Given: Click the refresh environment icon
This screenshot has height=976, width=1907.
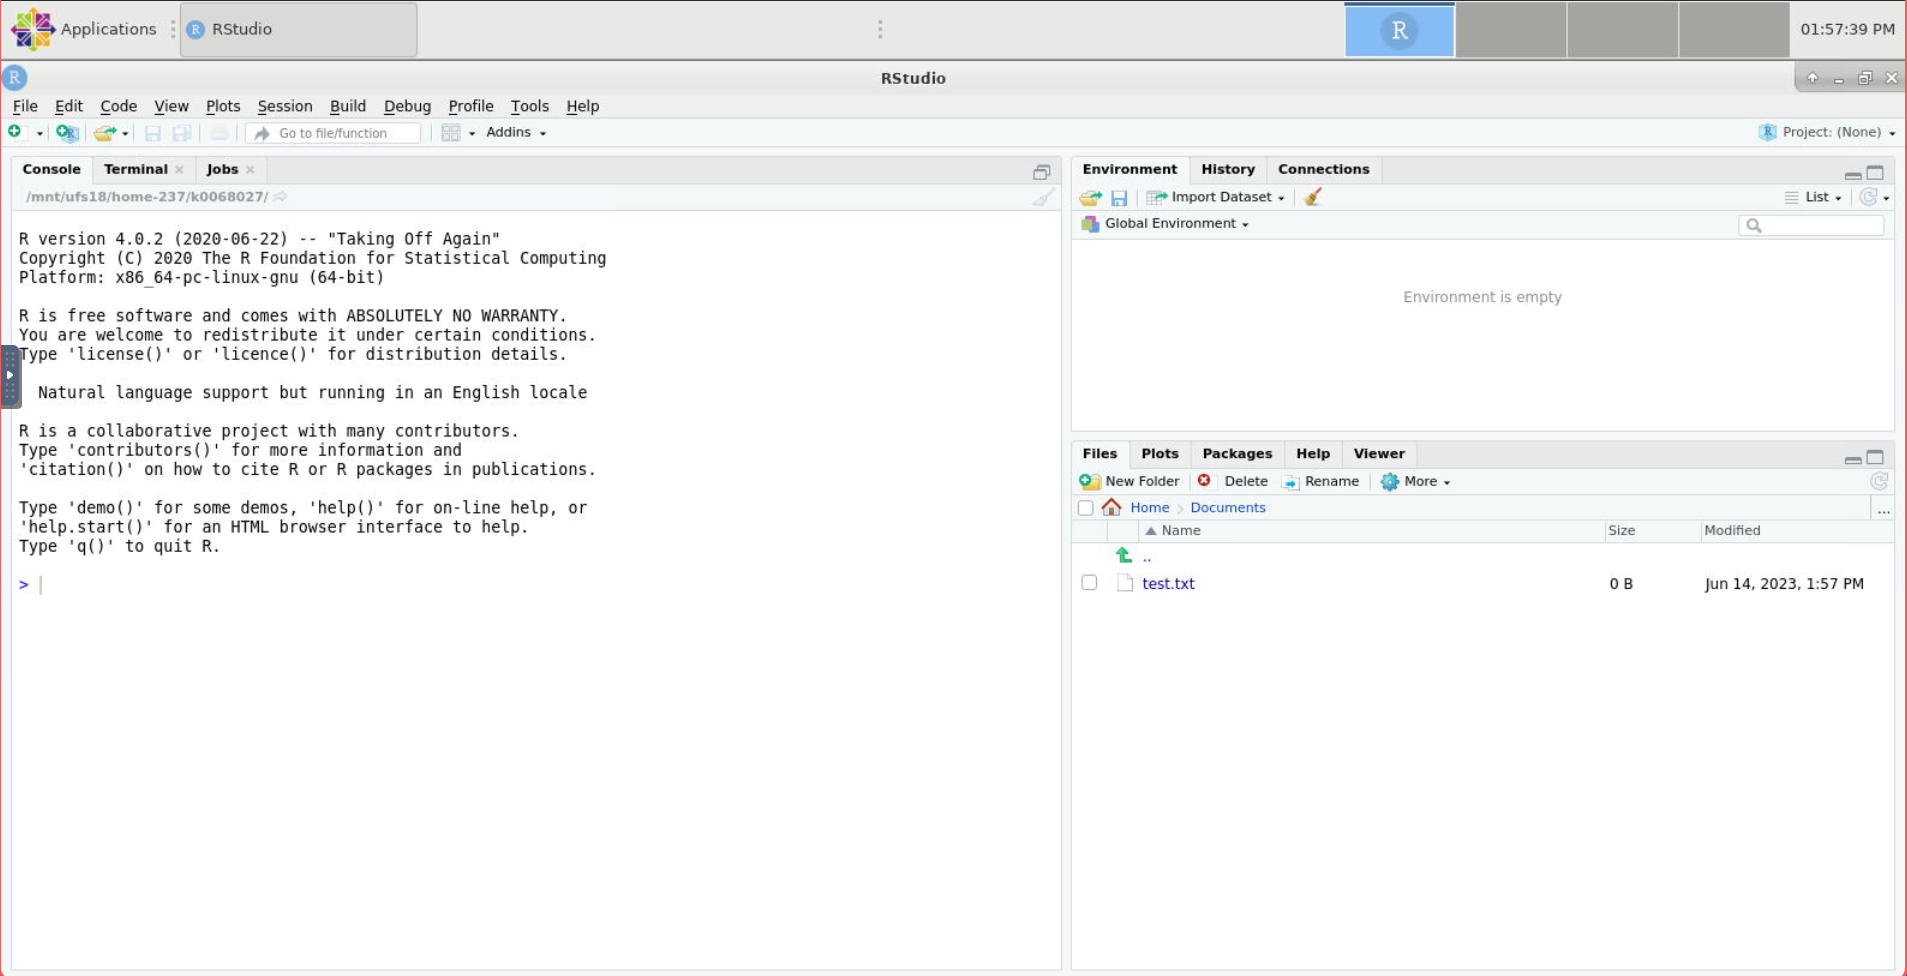Looking at the screenshot, I should pyautogui.click(x=1868, y=197).
